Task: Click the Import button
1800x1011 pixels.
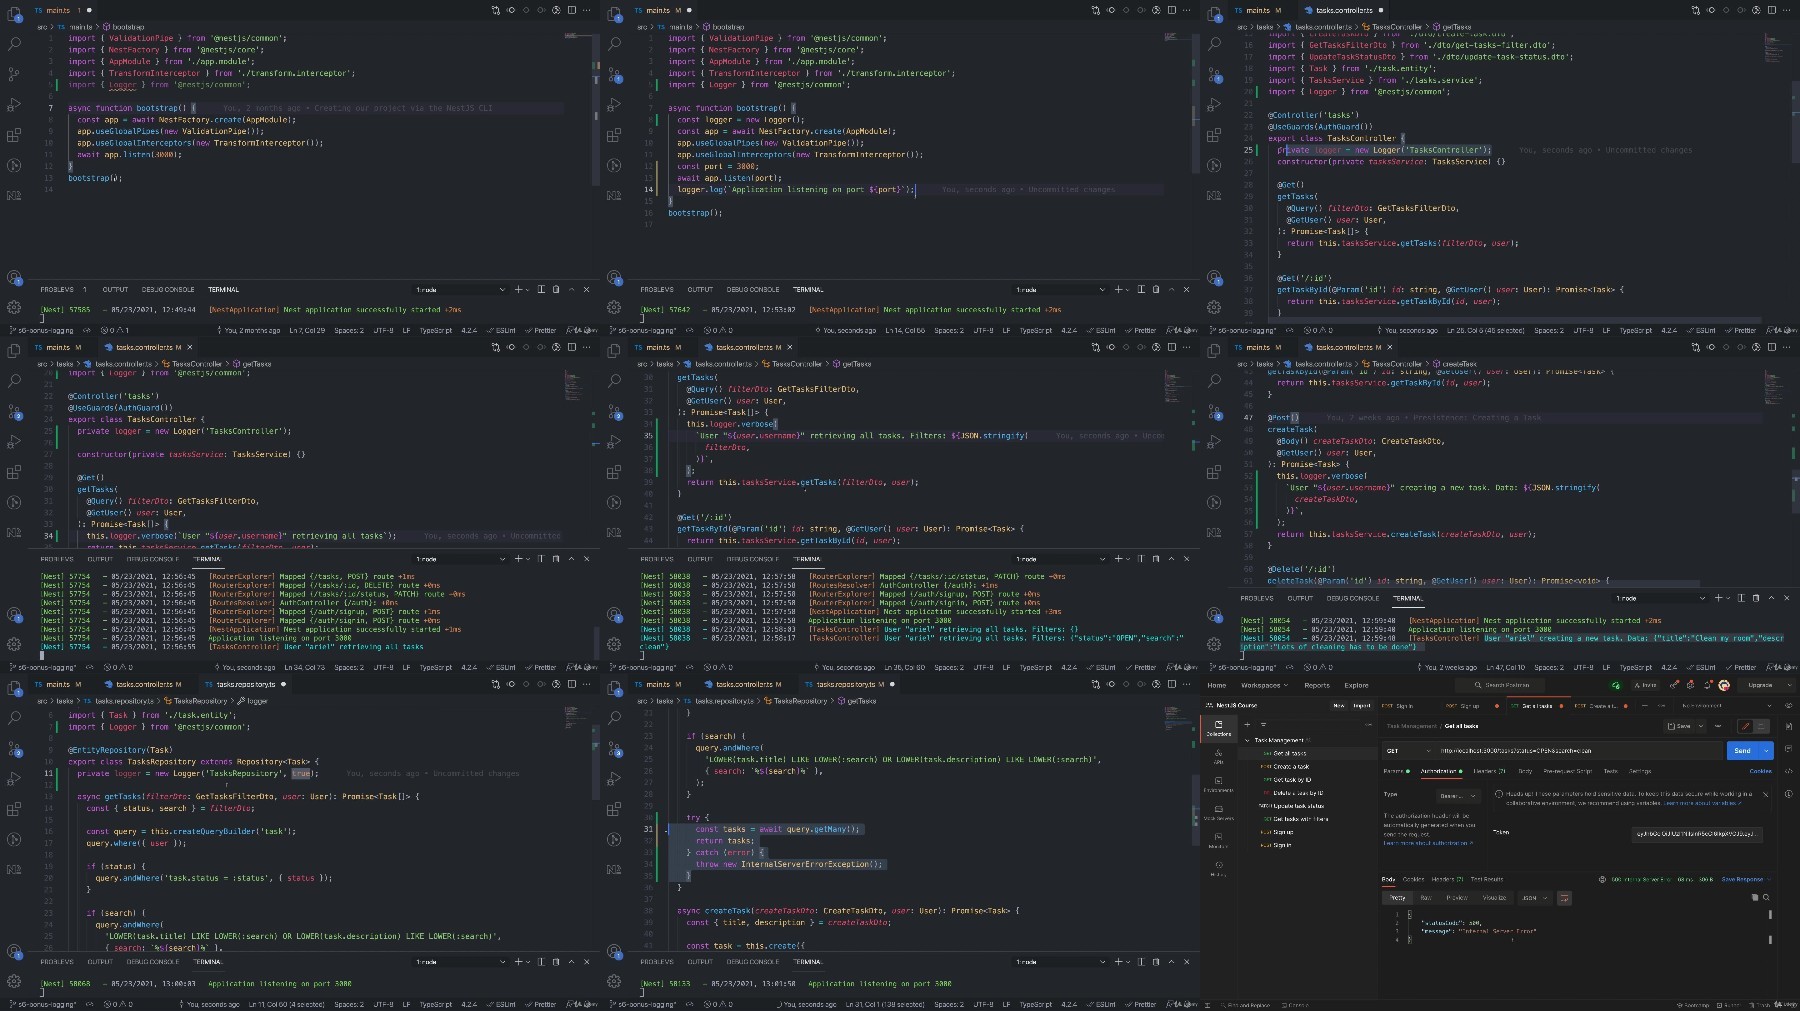Action: click(1362, 706)
